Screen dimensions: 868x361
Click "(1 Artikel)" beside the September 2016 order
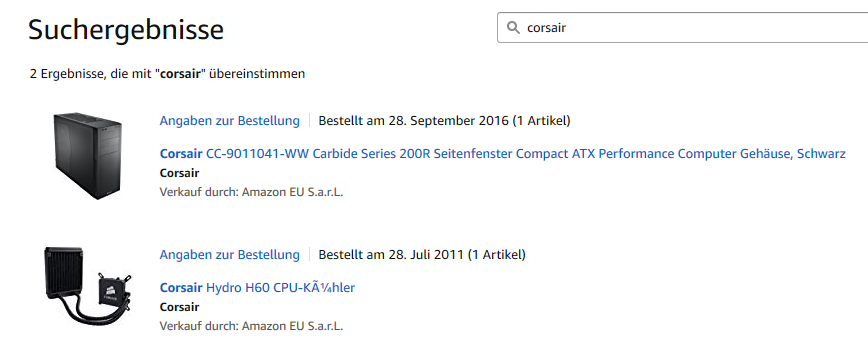point(541,121)
